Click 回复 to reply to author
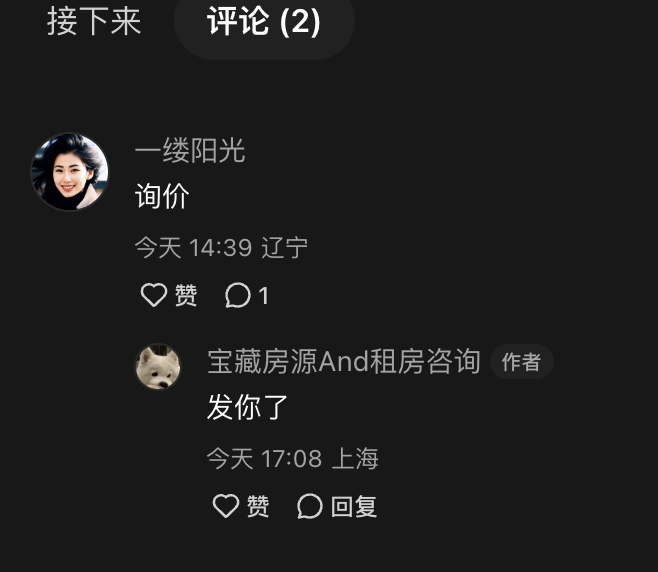 pyautogui.click(x=353, y=507)
